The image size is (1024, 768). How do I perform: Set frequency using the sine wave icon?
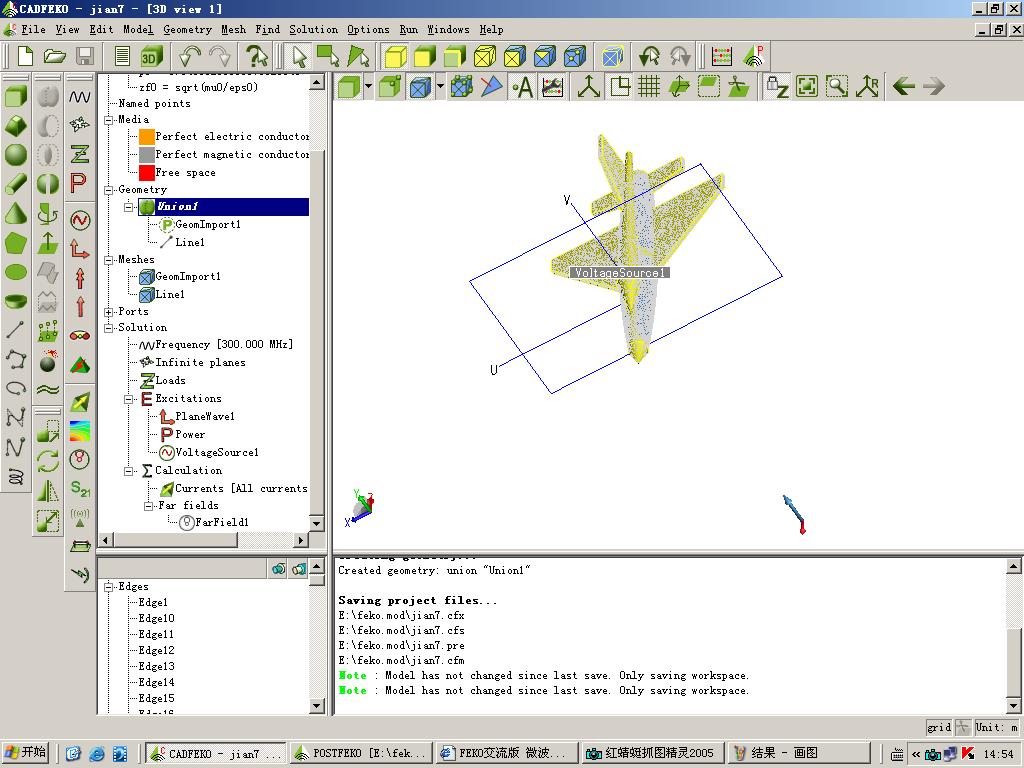pos(80,97)
